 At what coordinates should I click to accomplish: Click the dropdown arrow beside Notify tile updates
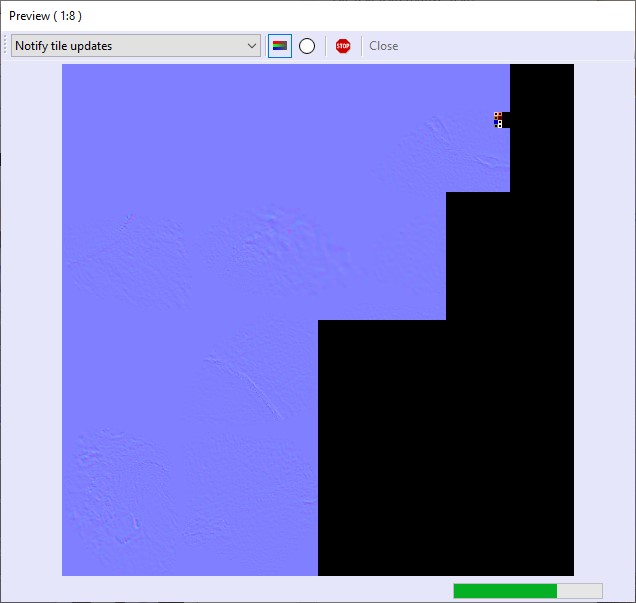[251, 46]
